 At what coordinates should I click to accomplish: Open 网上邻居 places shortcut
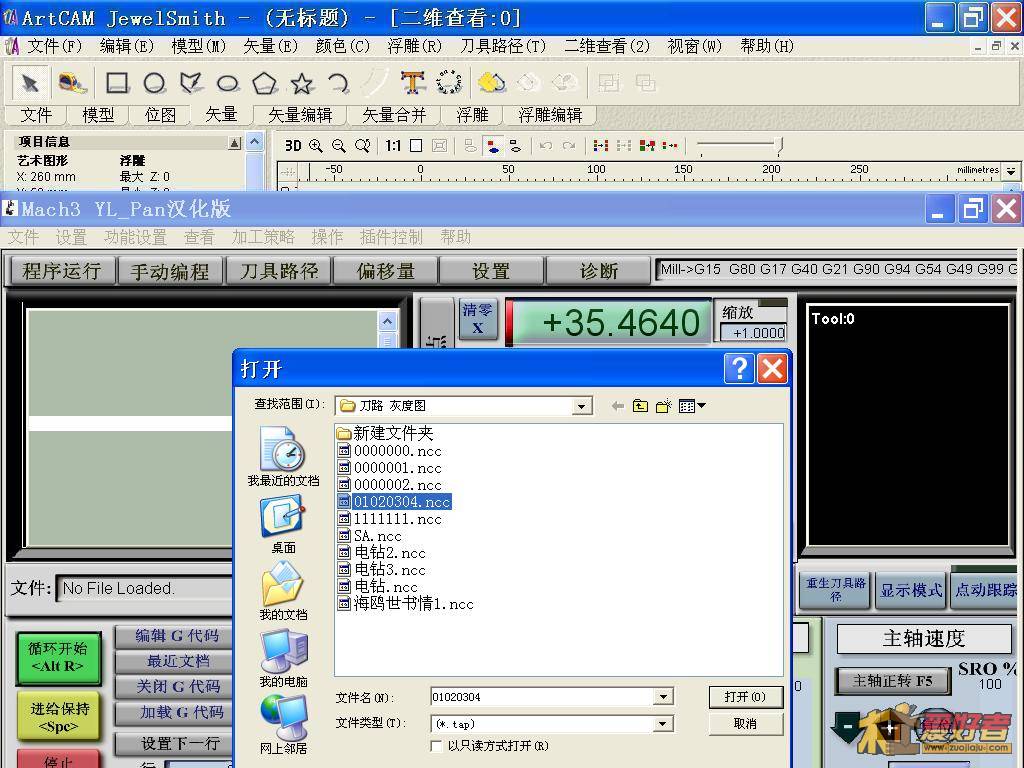[x=283, y=725]
